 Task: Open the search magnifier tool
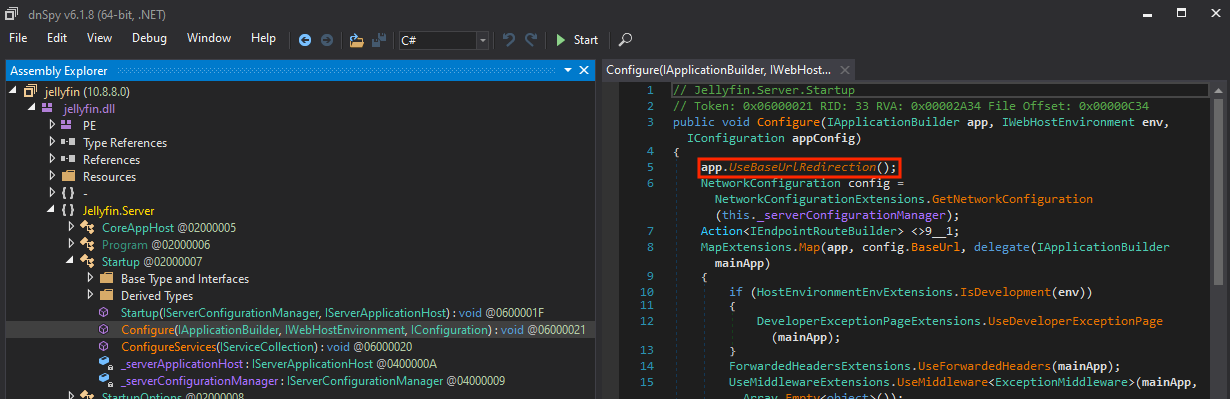[x=625, y=40]
